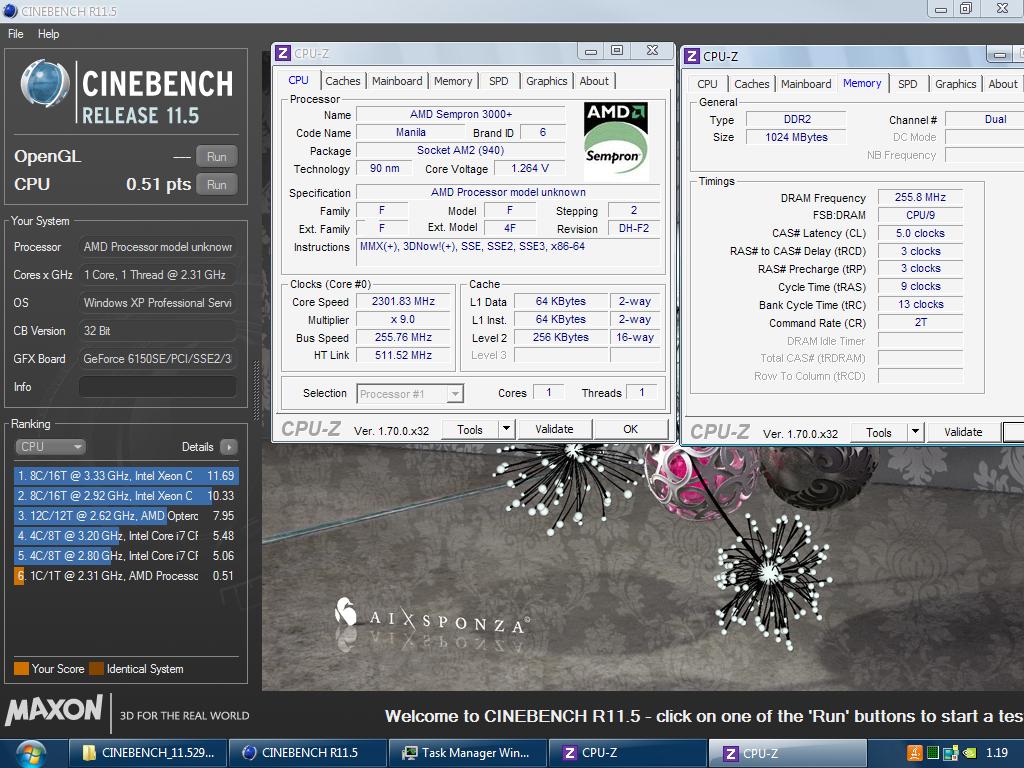This screenshot has height=768, width=1024.
Task: Click the AMD Sempron 3000+ name field
Action: pos(460,114)
